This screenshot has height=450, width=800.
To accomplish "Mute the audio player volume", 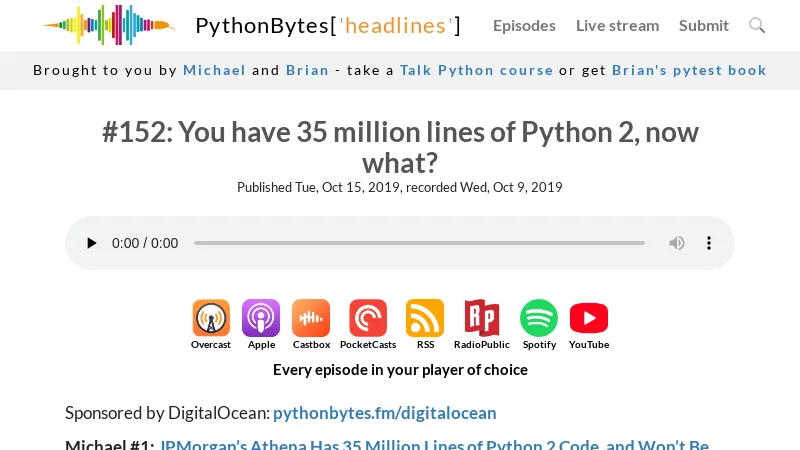I will 677,243.
